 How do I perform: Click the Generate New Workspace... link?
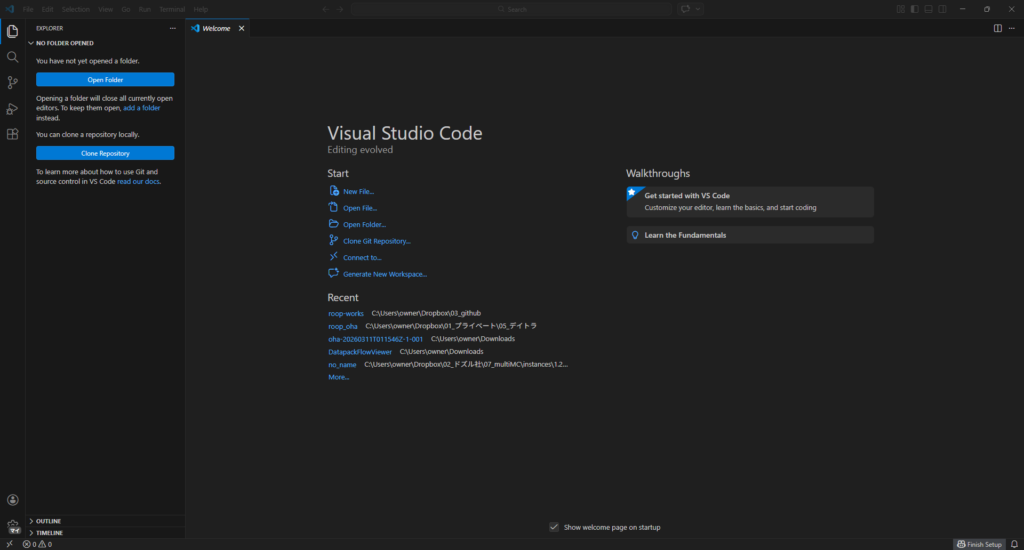coord(385,274)
